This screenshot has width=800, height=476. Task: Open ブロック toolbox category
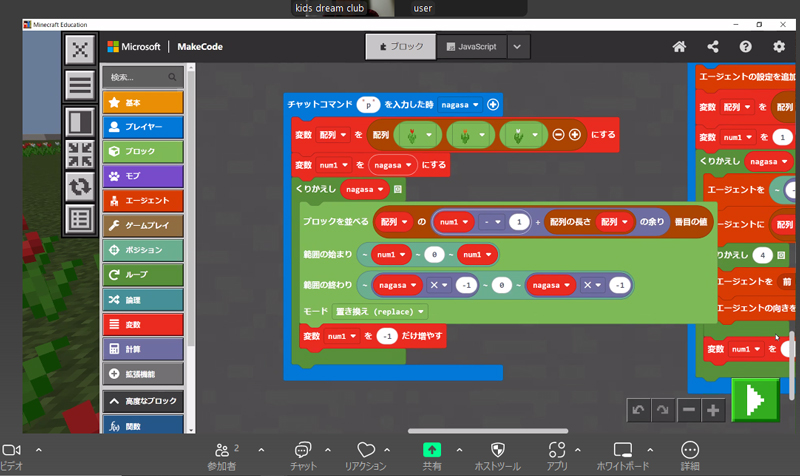coord(143,151)
